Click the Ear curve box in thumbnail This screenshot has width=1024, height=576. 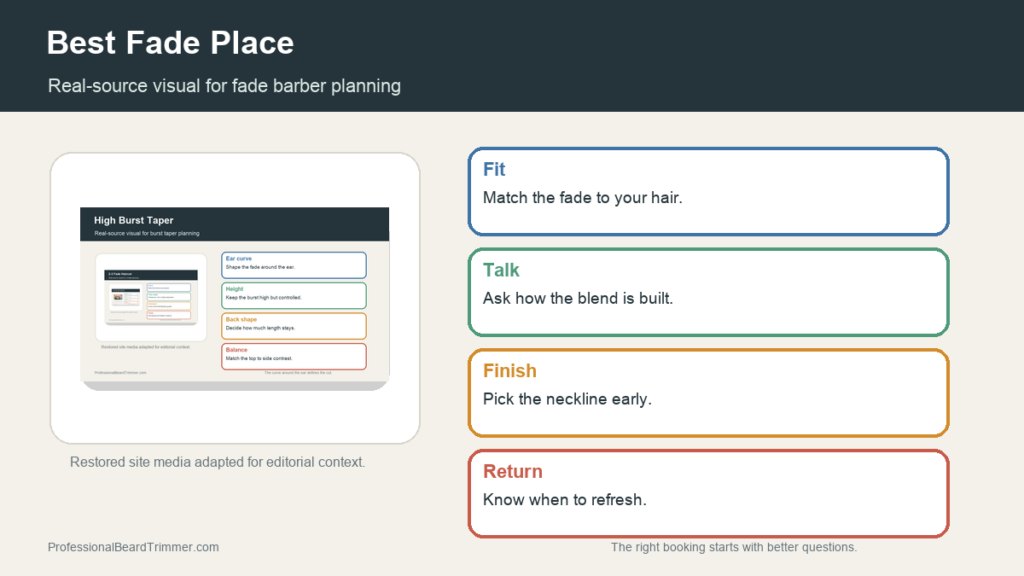coord(294,265)
